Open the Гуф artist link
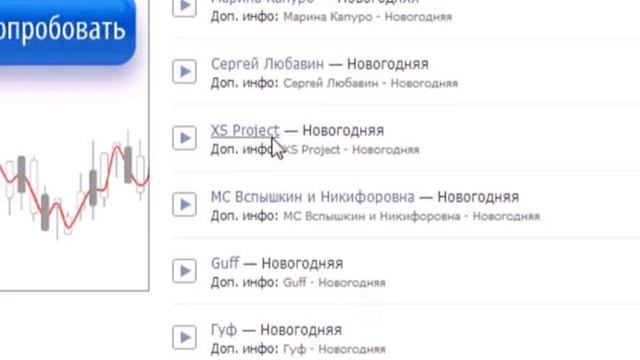 (224, 330)
